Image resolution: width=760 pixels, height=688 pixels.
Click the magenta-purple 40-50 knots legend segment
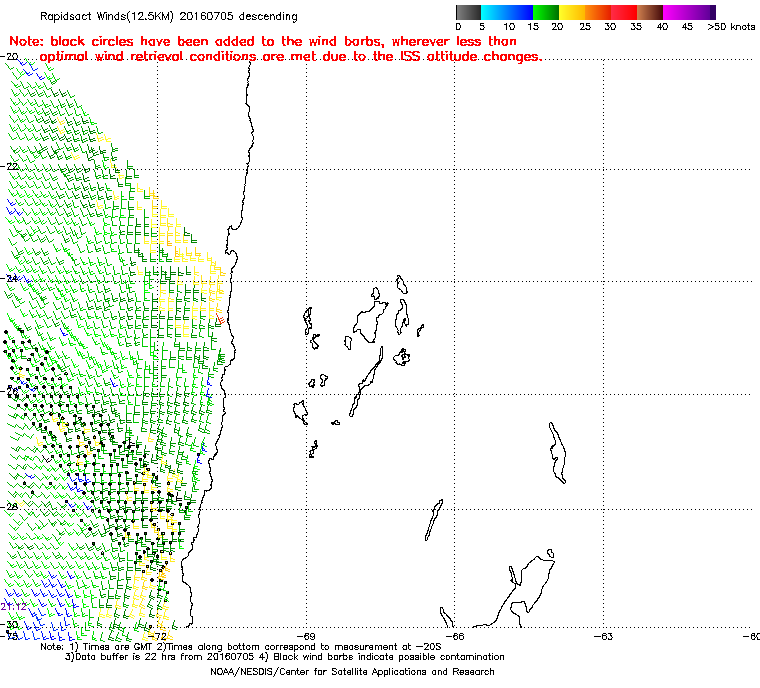[x=689, y=12]
